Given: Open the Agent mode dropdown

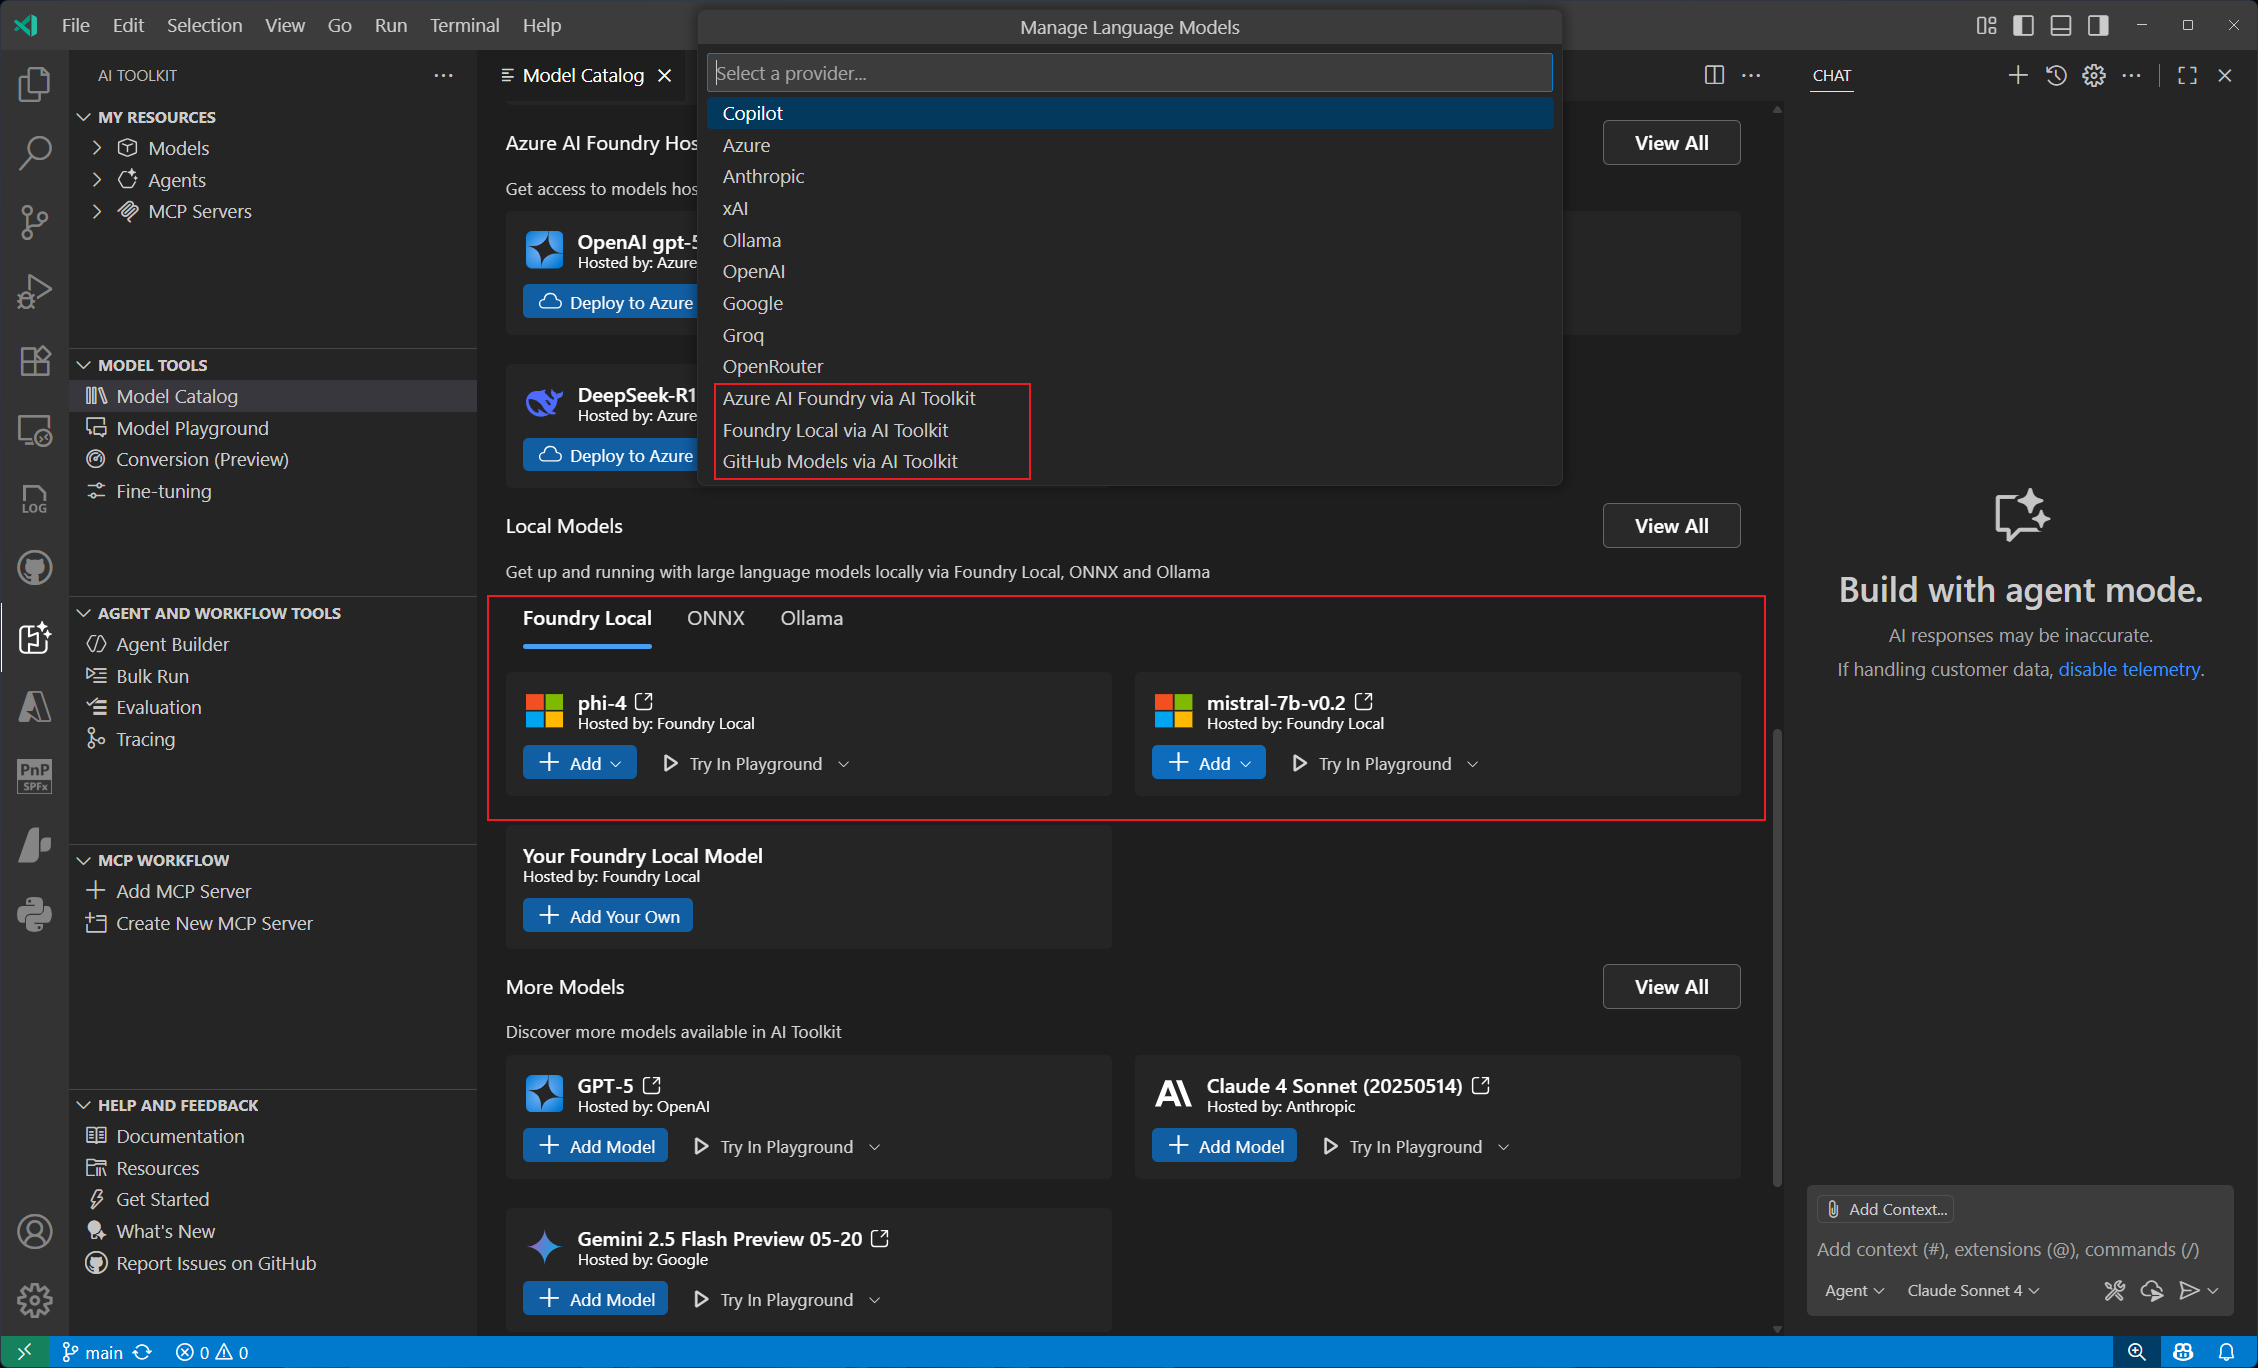Looking at the screenshot, I should point(1854,1291).
